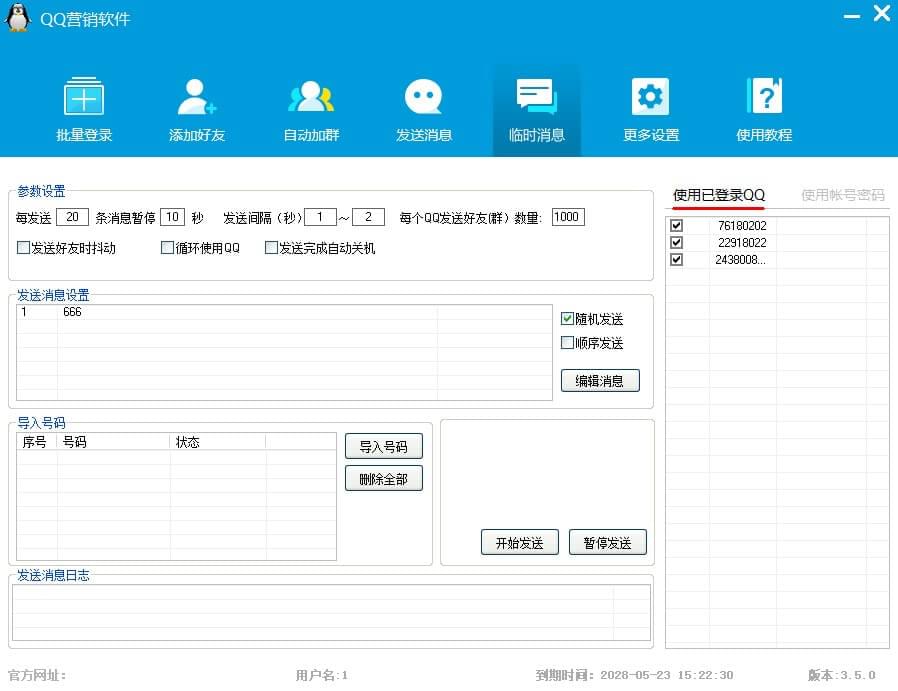Click the 序号 column header
Viewport: 898px width, 691px height.
(37, 441)
